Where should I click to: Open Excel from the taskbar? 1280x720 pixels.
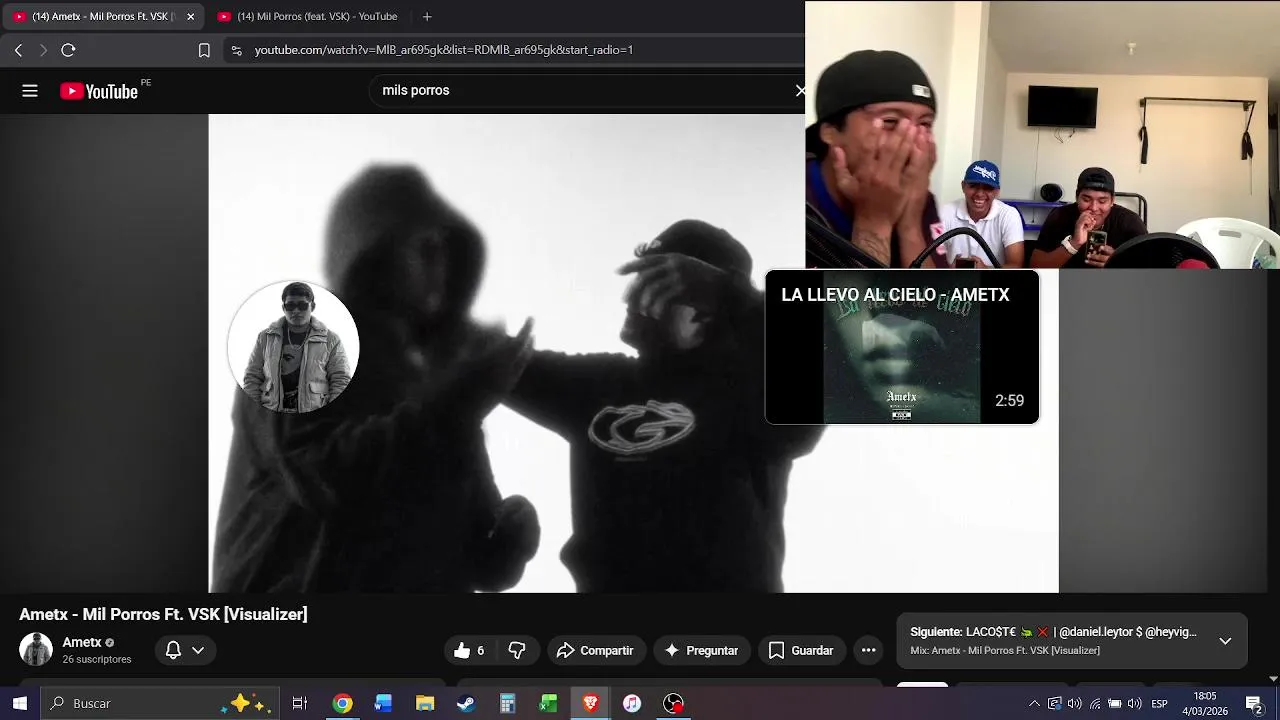pyautogui.click(x=548, y=703)
